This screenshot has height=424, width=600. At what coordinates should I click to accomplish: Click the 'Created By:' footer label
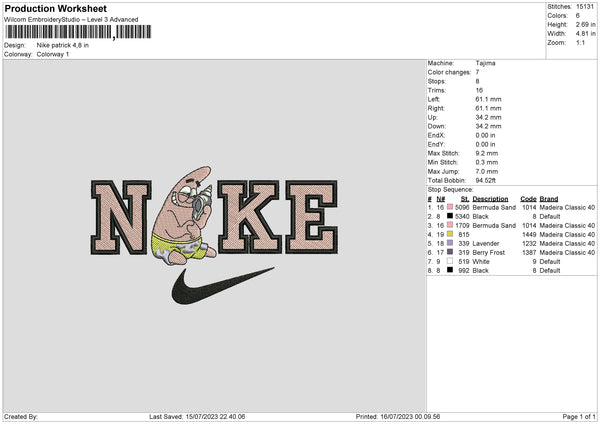tap(21, 416)
